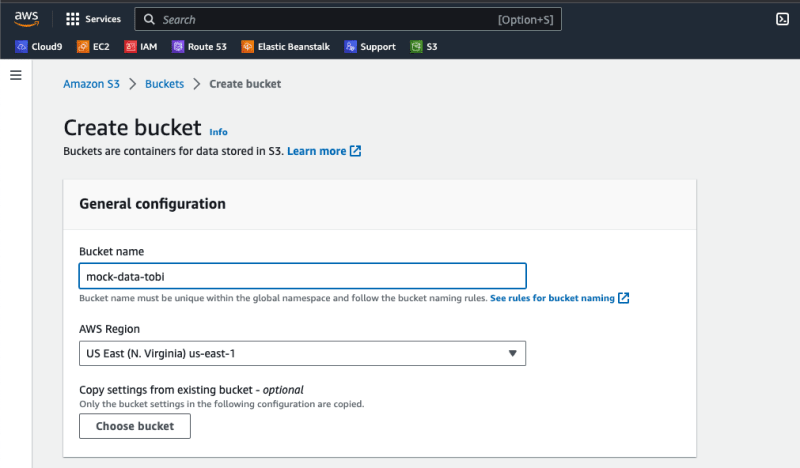The width and height of the screenshot is (800, 468).
Task: Go to Amazon S3 breadcrumb
Action: tap(91, 84)
